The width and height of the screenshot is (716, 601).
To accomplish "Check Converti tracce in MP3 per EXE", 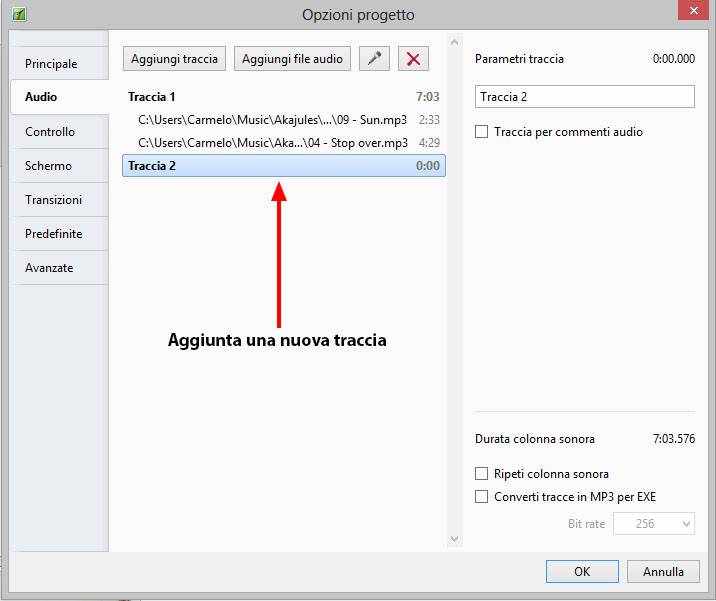I will pyautogui.click(x=482, y=497).
